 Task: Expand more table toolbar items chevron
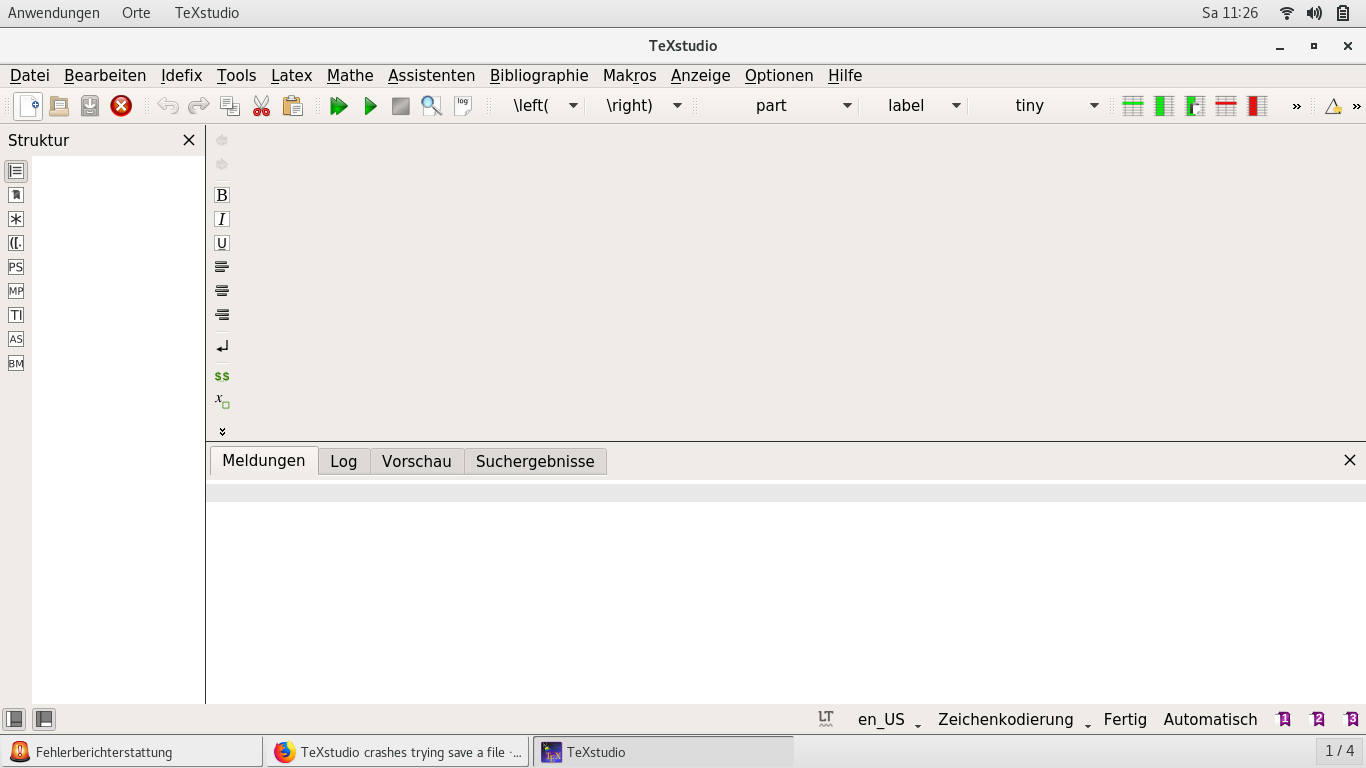point(1297,106)
